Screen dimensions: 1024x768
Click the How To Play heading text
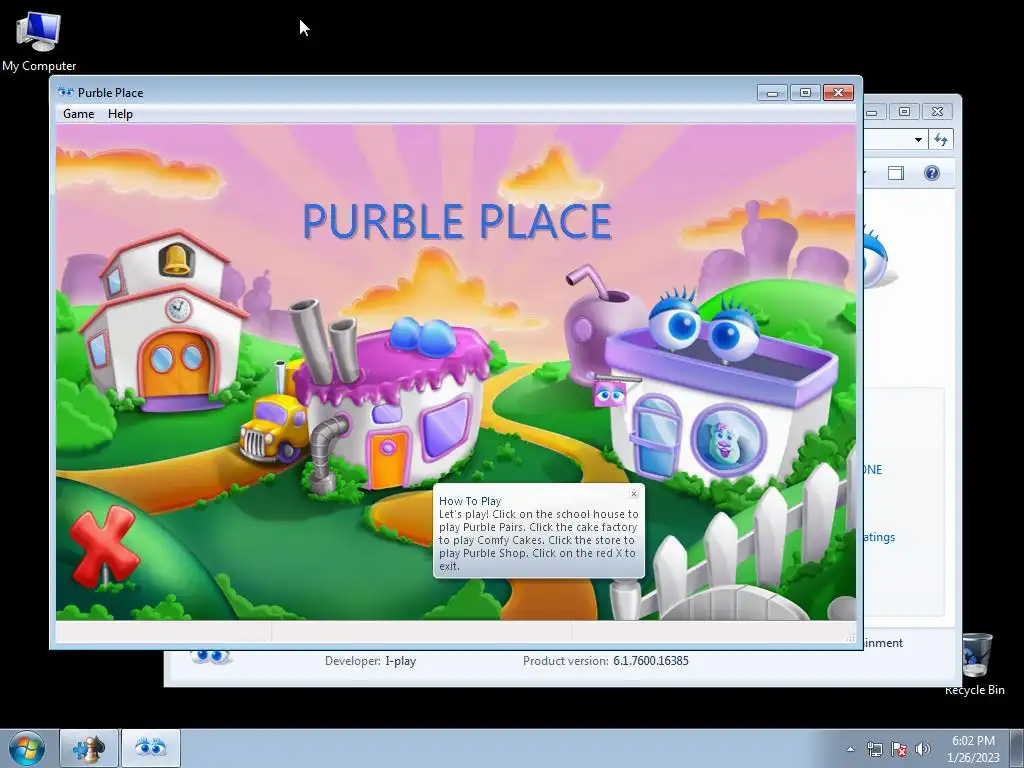click(x=470, y=501)
